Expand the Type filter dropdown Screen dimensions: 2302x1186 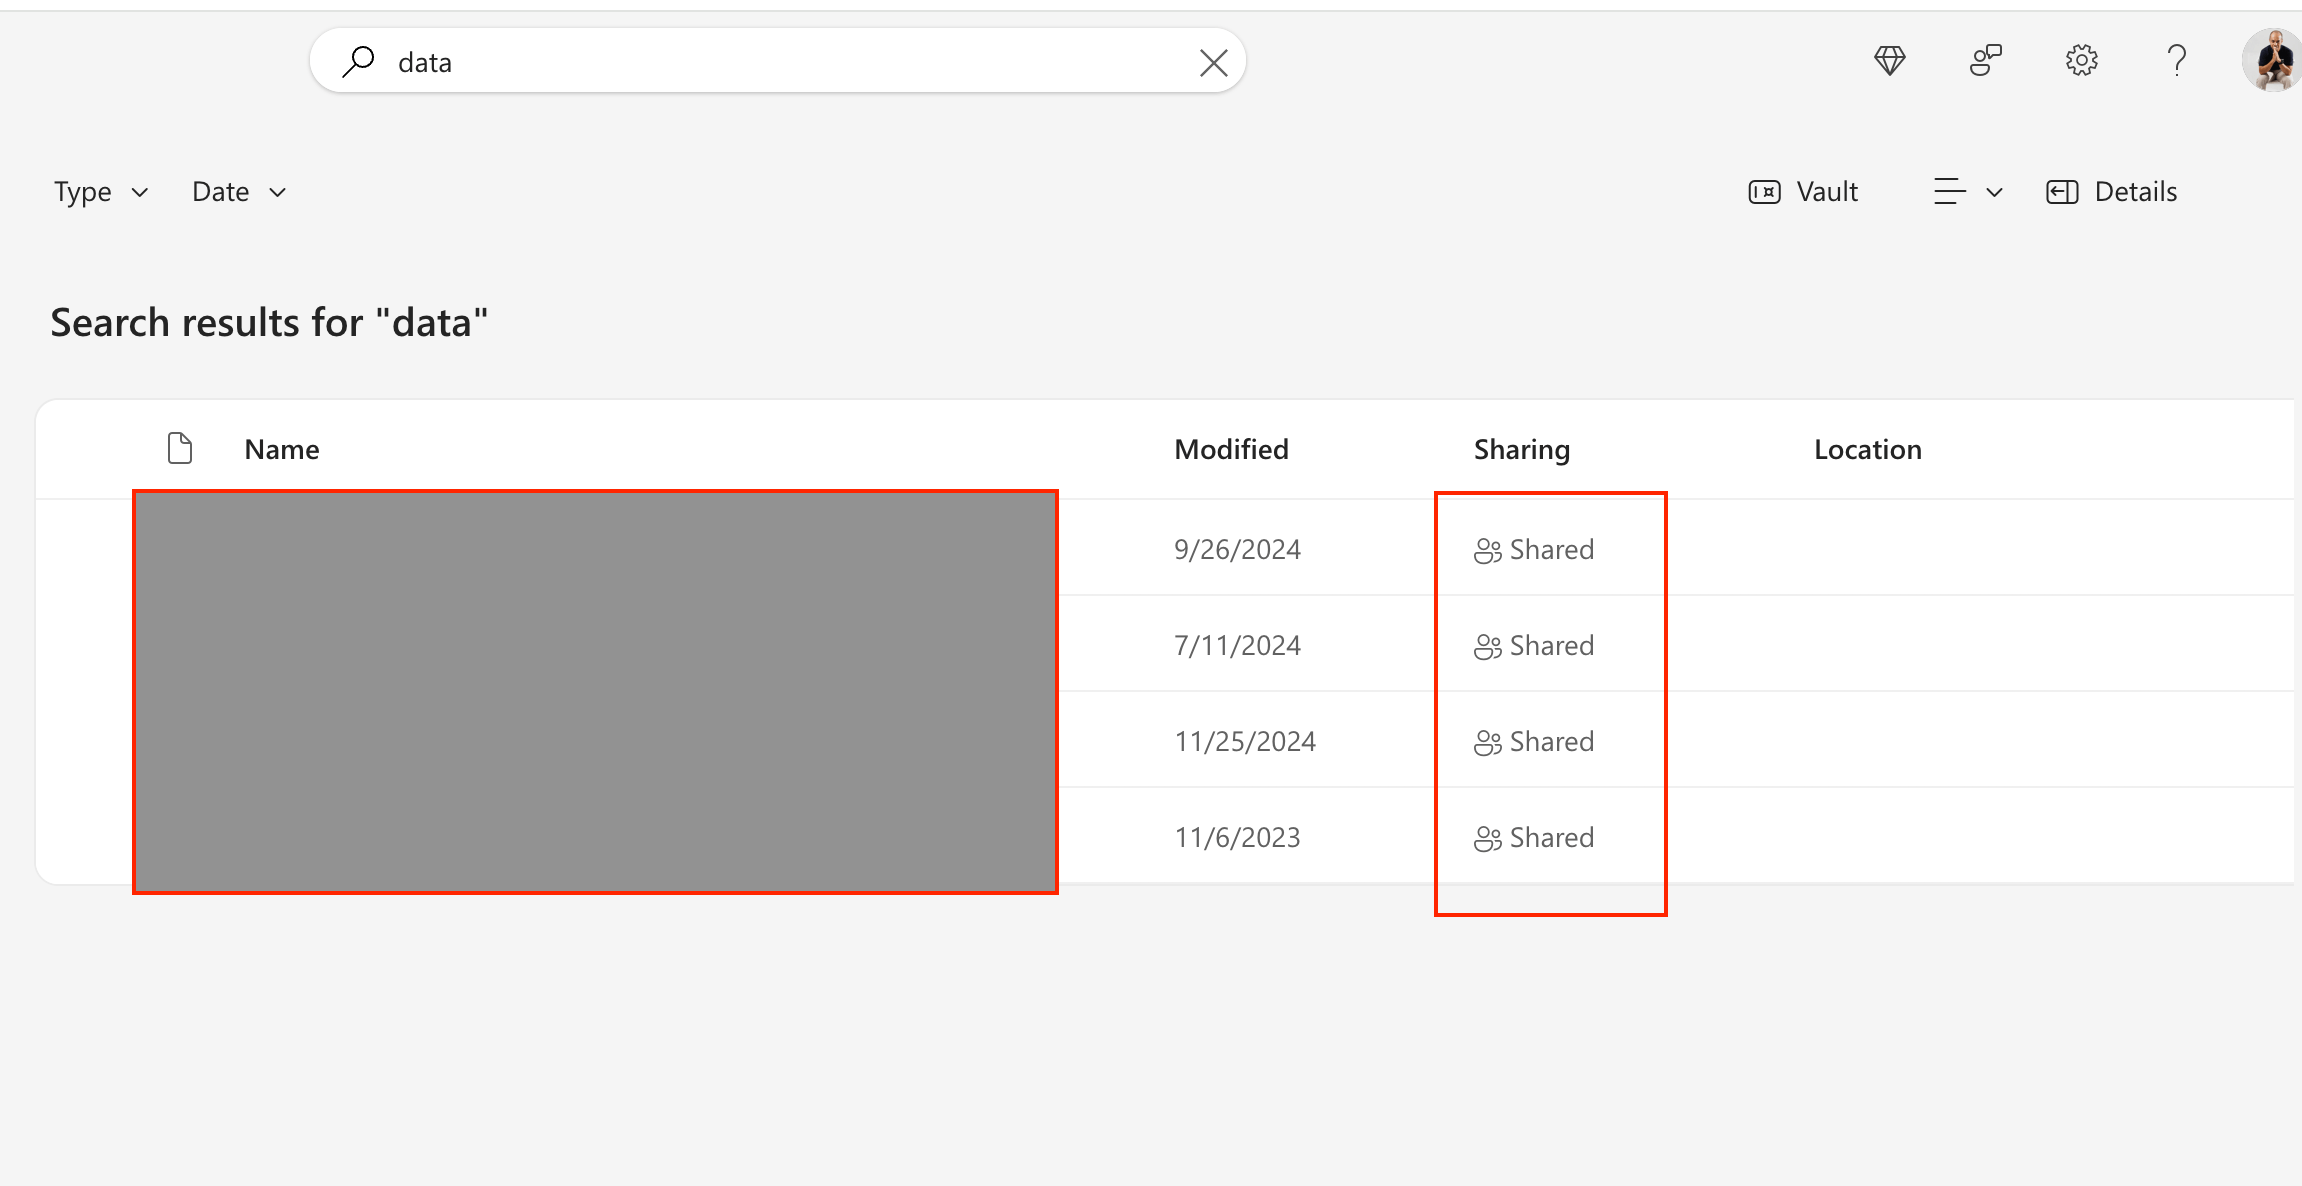coord(101,192)
